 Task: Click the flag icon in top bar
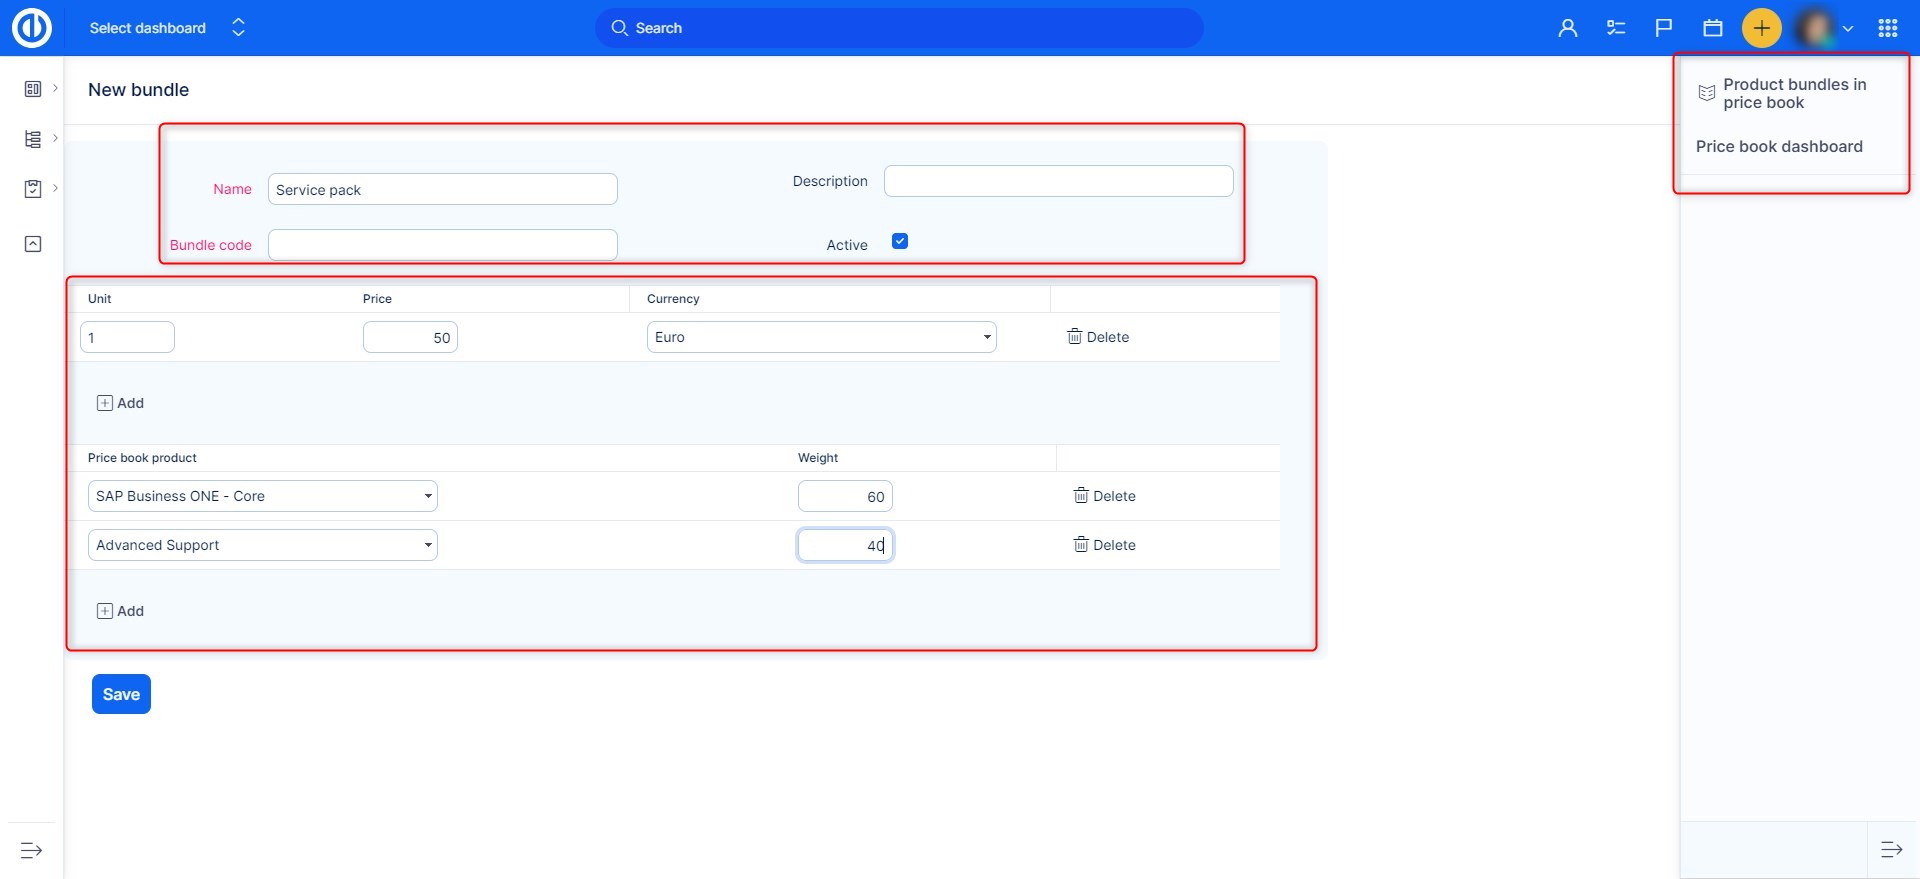pos(1663,28)
